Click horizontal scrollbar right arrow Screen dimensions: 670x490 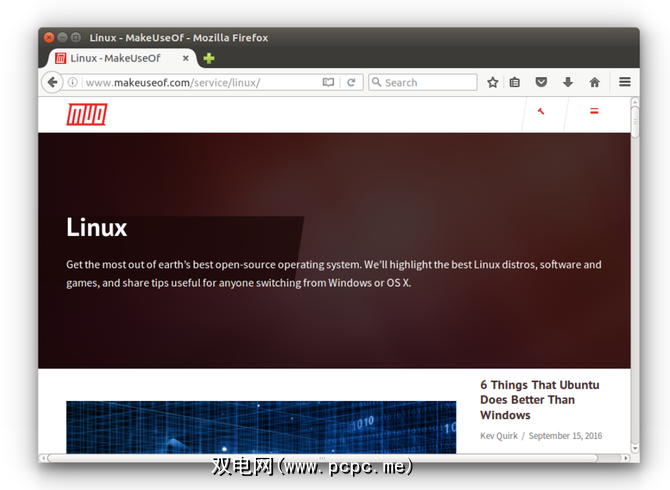pyautogui.click(x=626, y=458)
